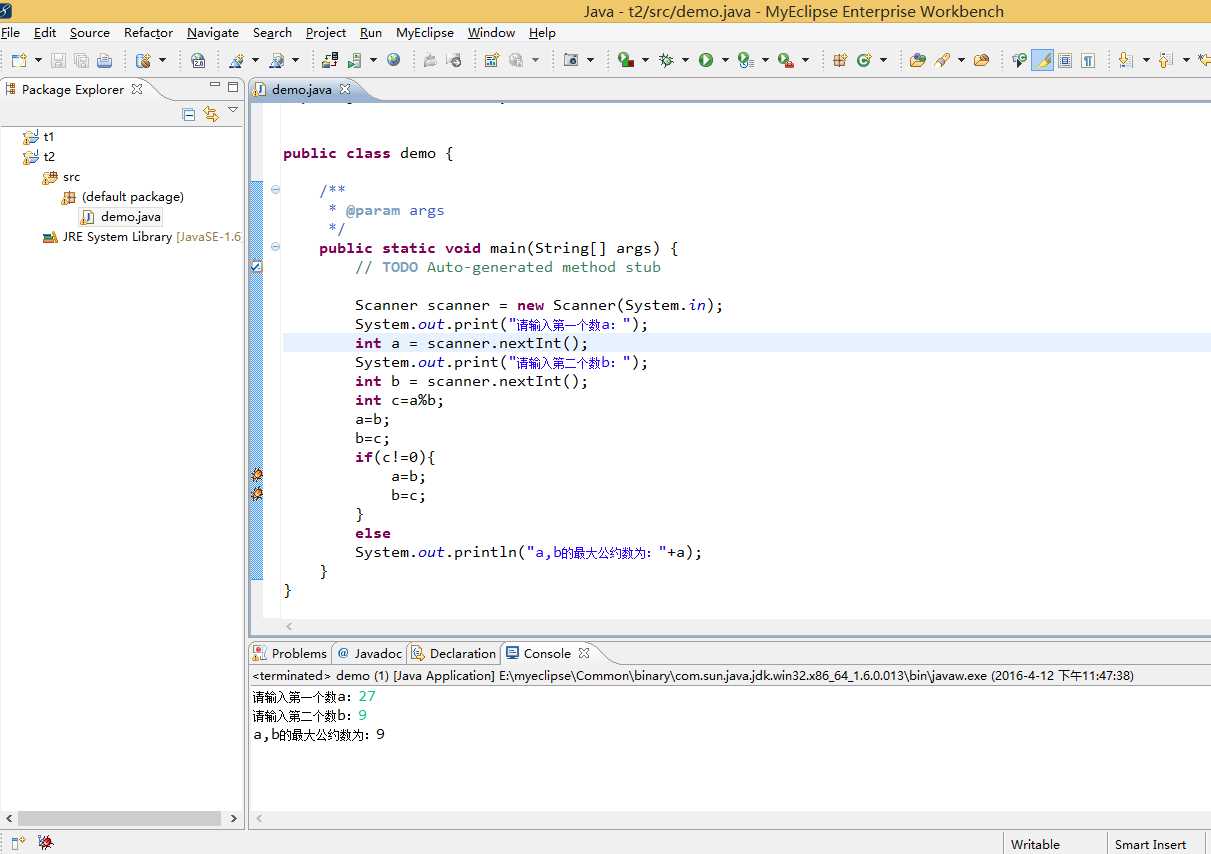Click the Next Annotation arrow icon
This screenshot has height=854, width=1211.
1125,60
